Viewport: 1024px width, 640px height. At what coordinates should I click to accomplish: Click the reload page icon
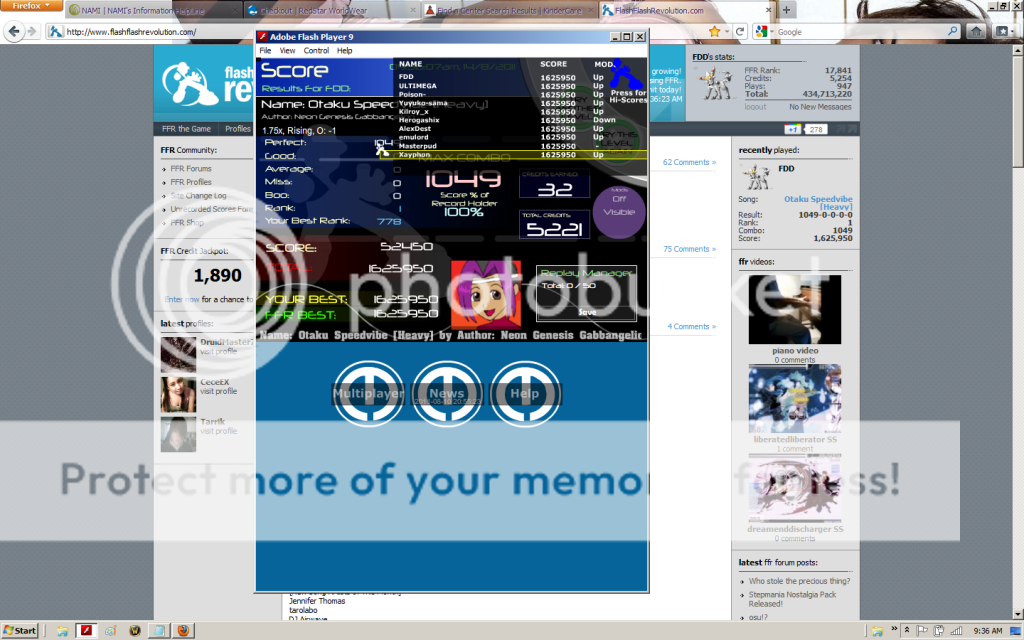pos(741,32)
